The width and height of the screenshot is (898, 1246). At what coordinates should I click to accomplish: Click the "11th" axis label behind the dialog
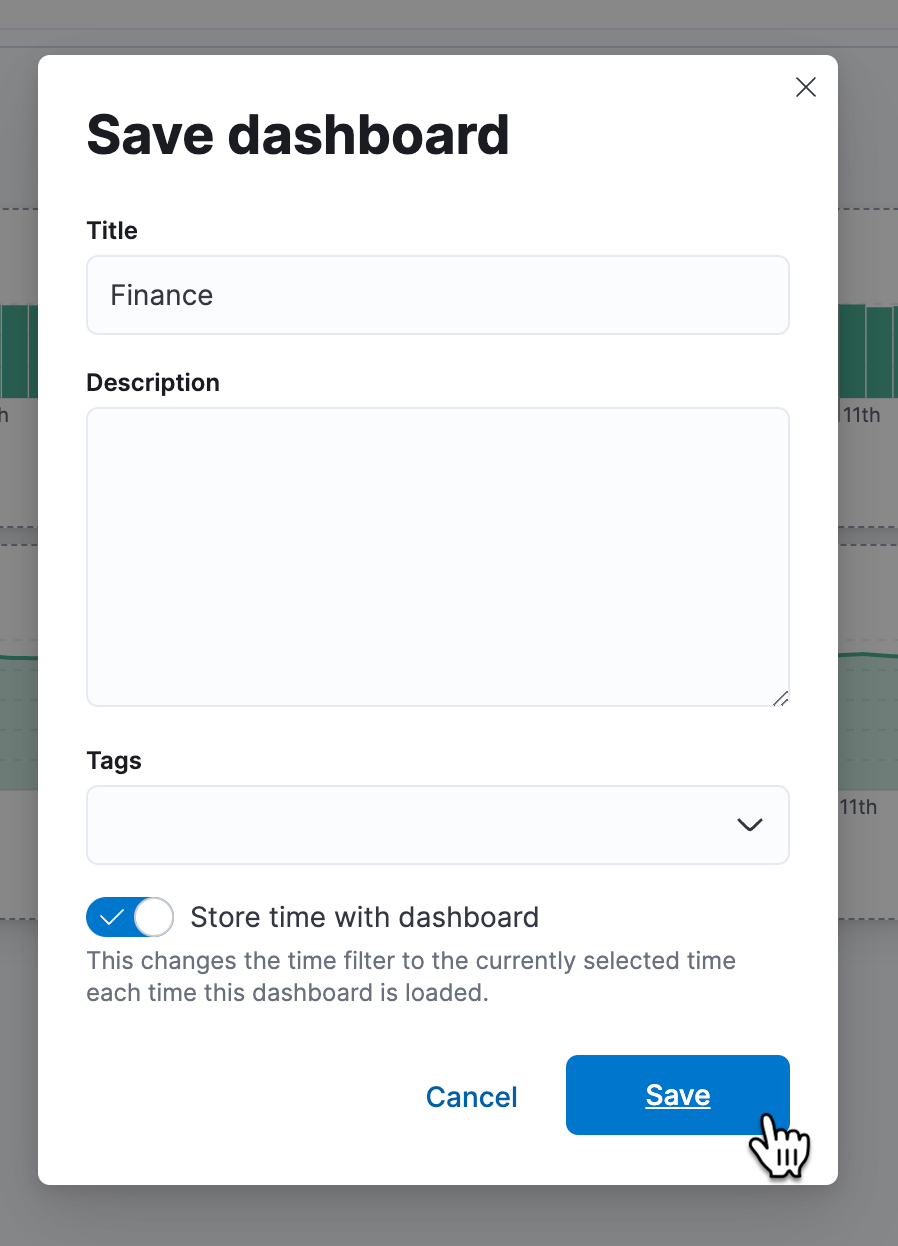pos(860,414)
